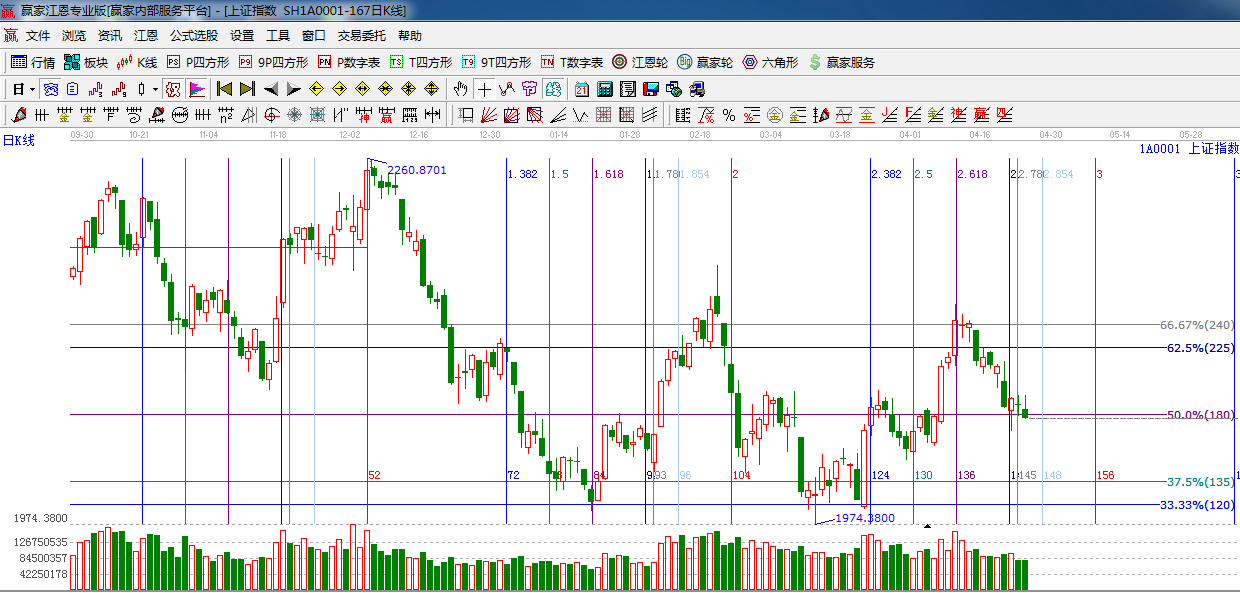
Task: Step forward with the black right arrow
Action: tap(294, 89)
